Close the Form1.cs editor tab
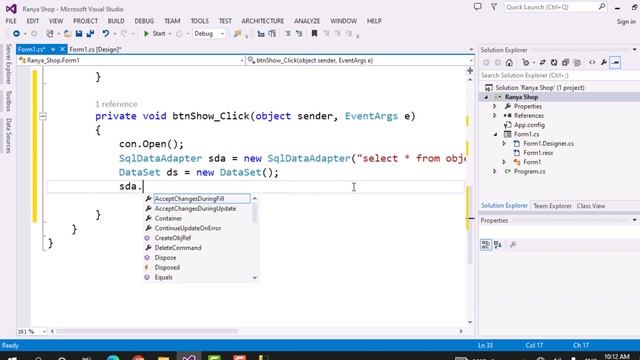This screenshot has width=640, height=360. click(62, 49)
